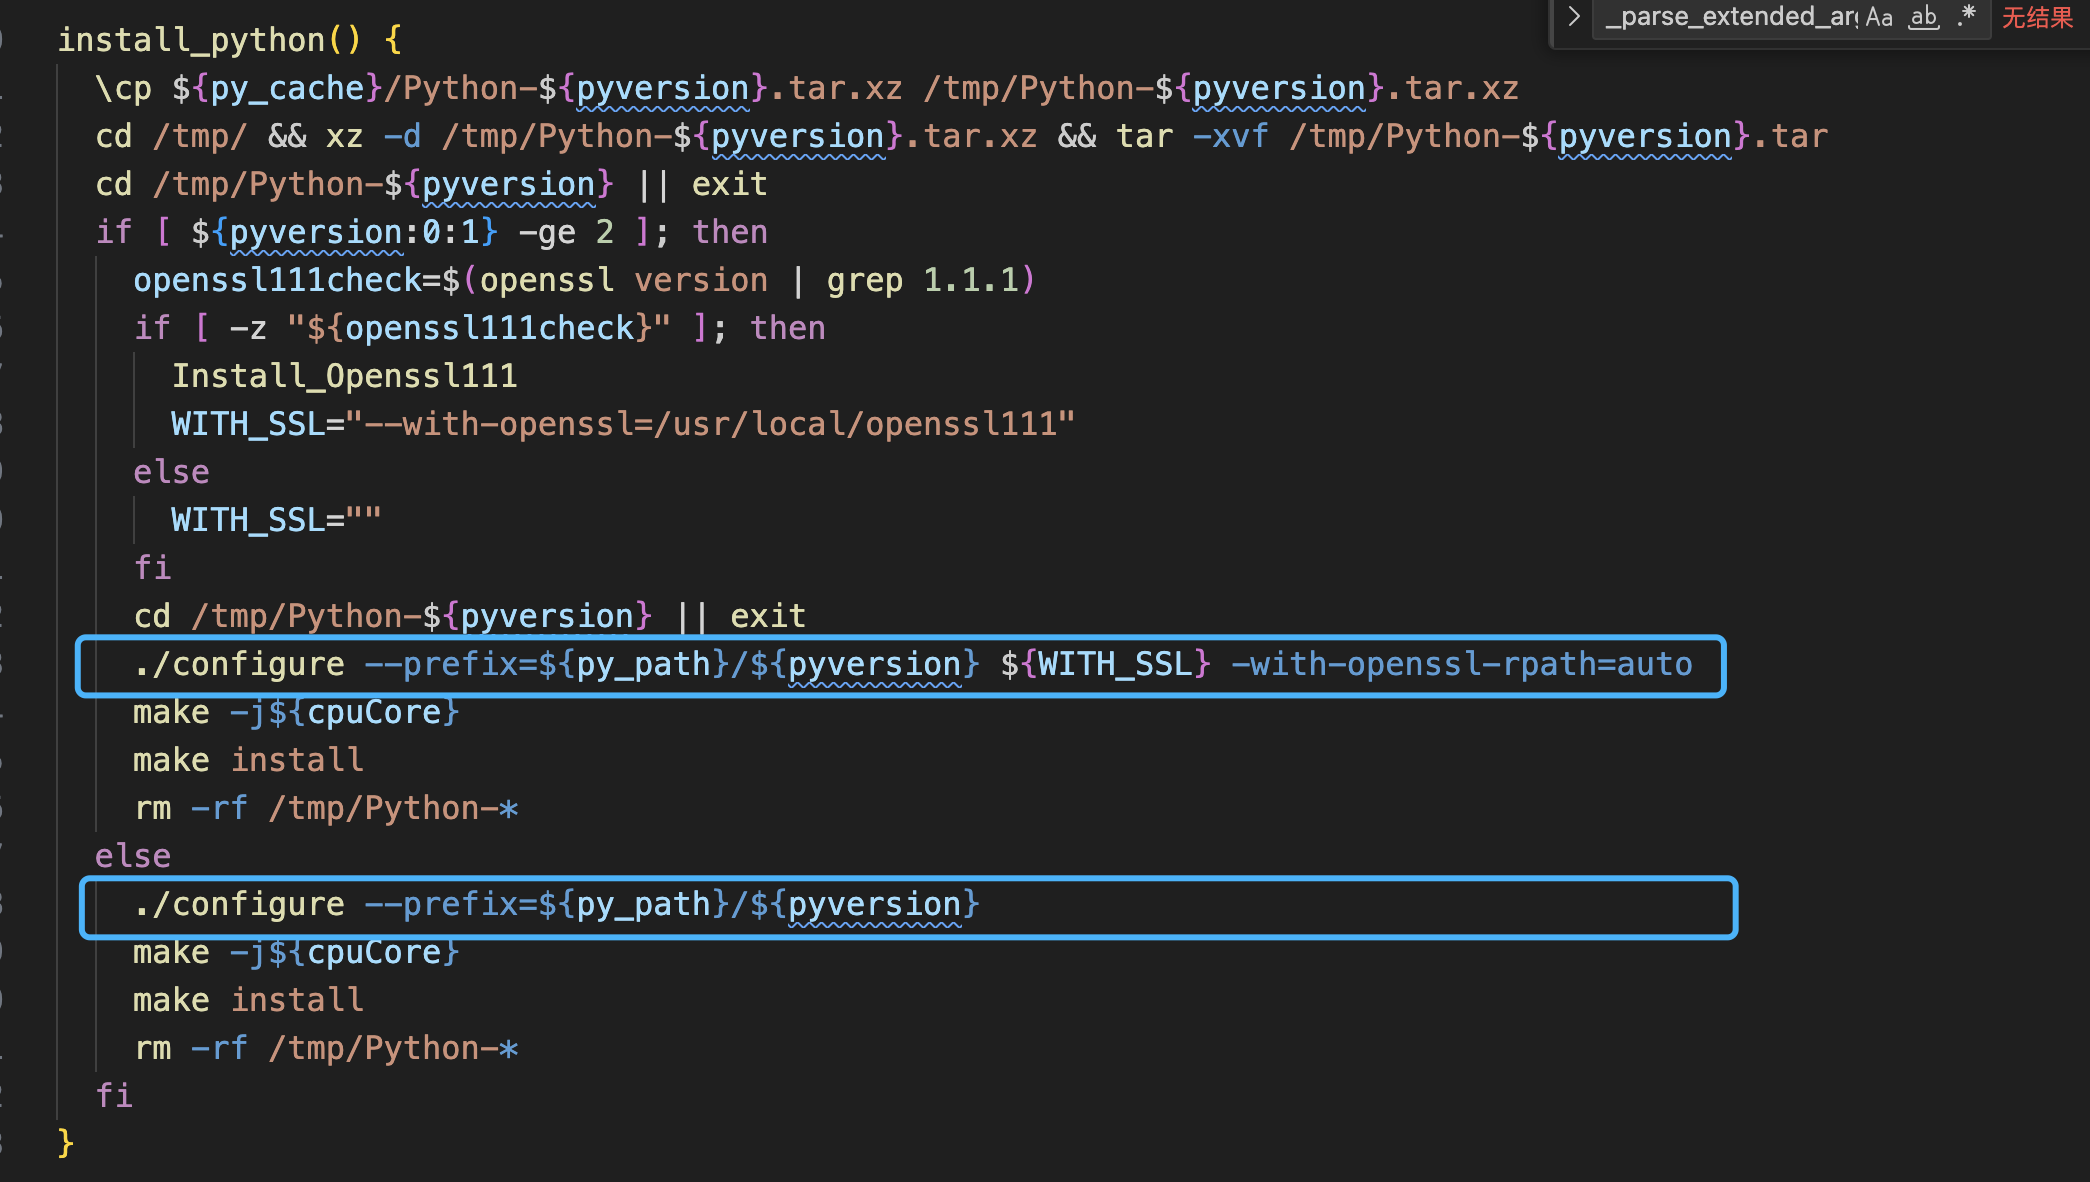The width and height of the screenshot is (2090, 1182).
Task: Click the tar -xvf command text
Action: pyautogui.click(x=1192, y=136)
